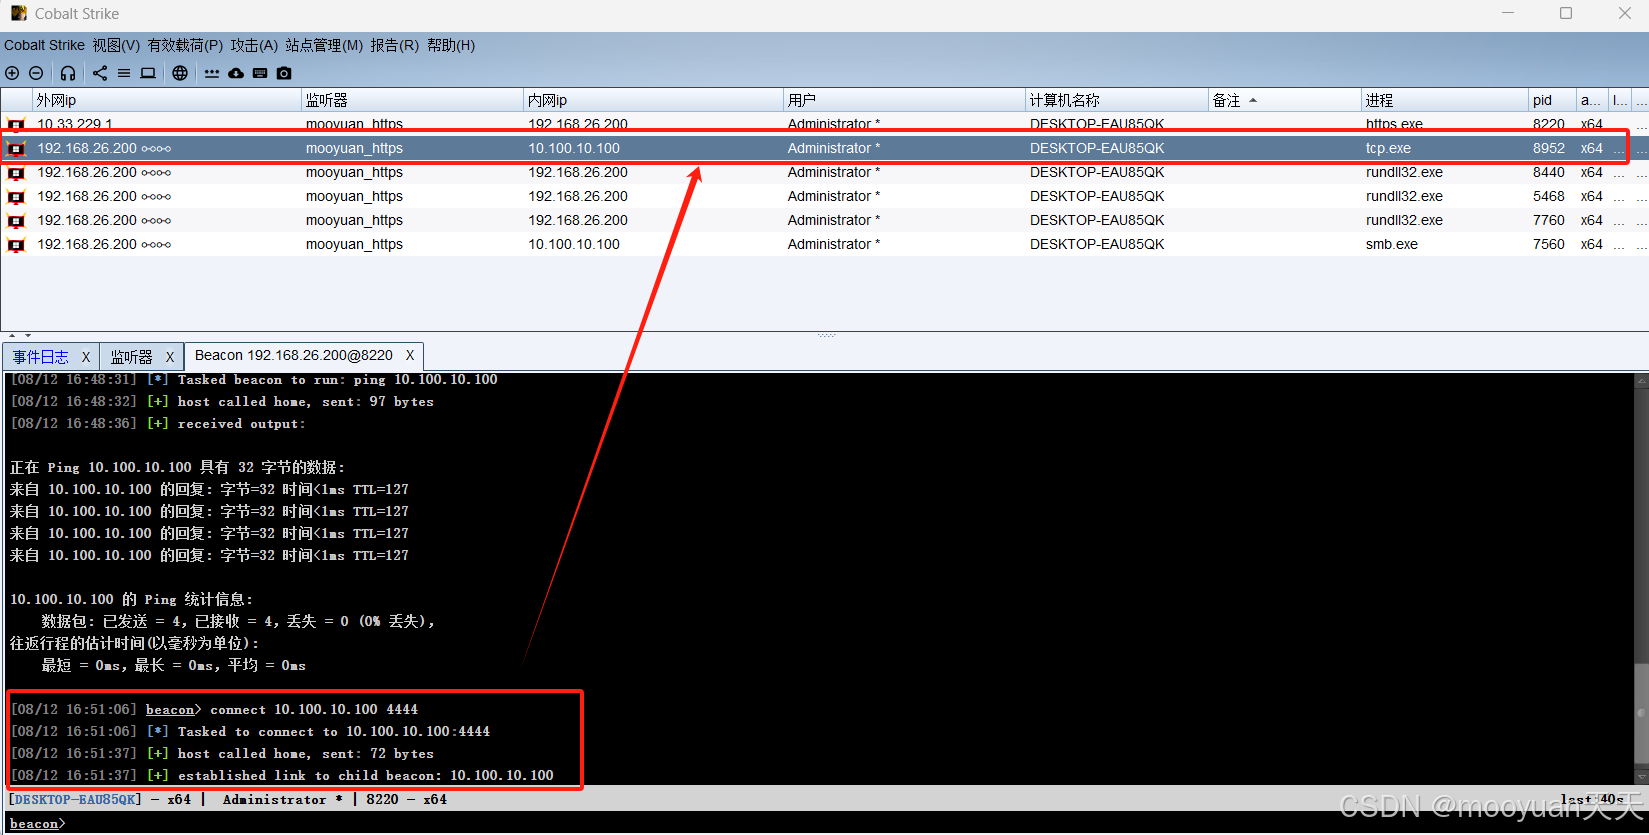Open screenshots camera icon
1649x835 pixels.
click(x=284, y=73)
